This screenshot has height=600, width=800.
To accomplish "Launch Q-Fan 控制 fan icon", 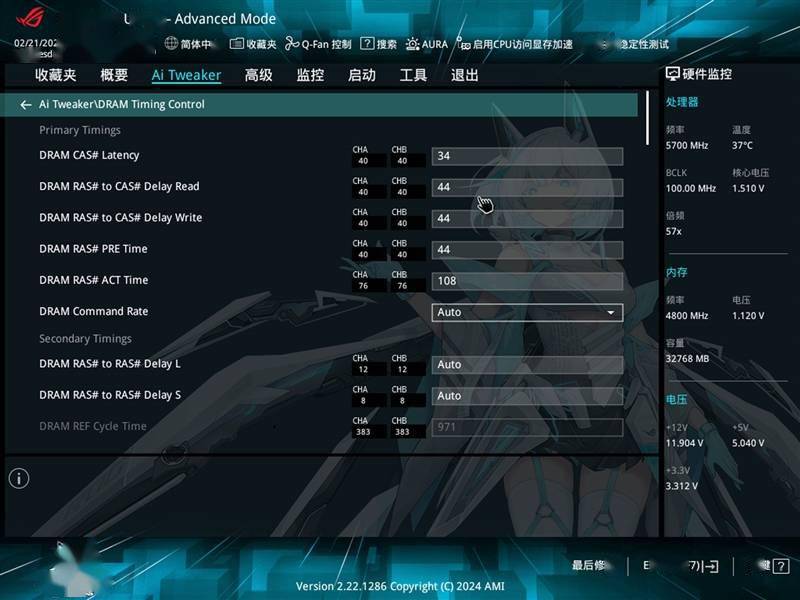I will [x=292, y=44].
